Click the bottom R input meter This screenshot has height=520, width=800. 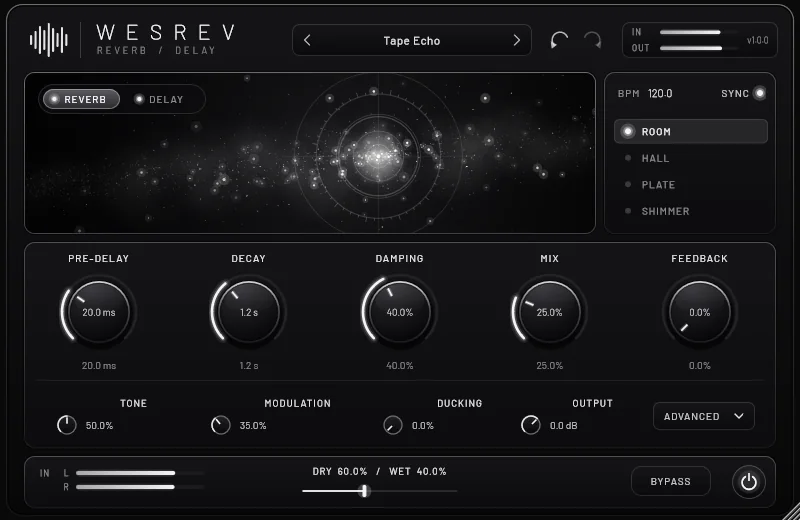point(139,487)
